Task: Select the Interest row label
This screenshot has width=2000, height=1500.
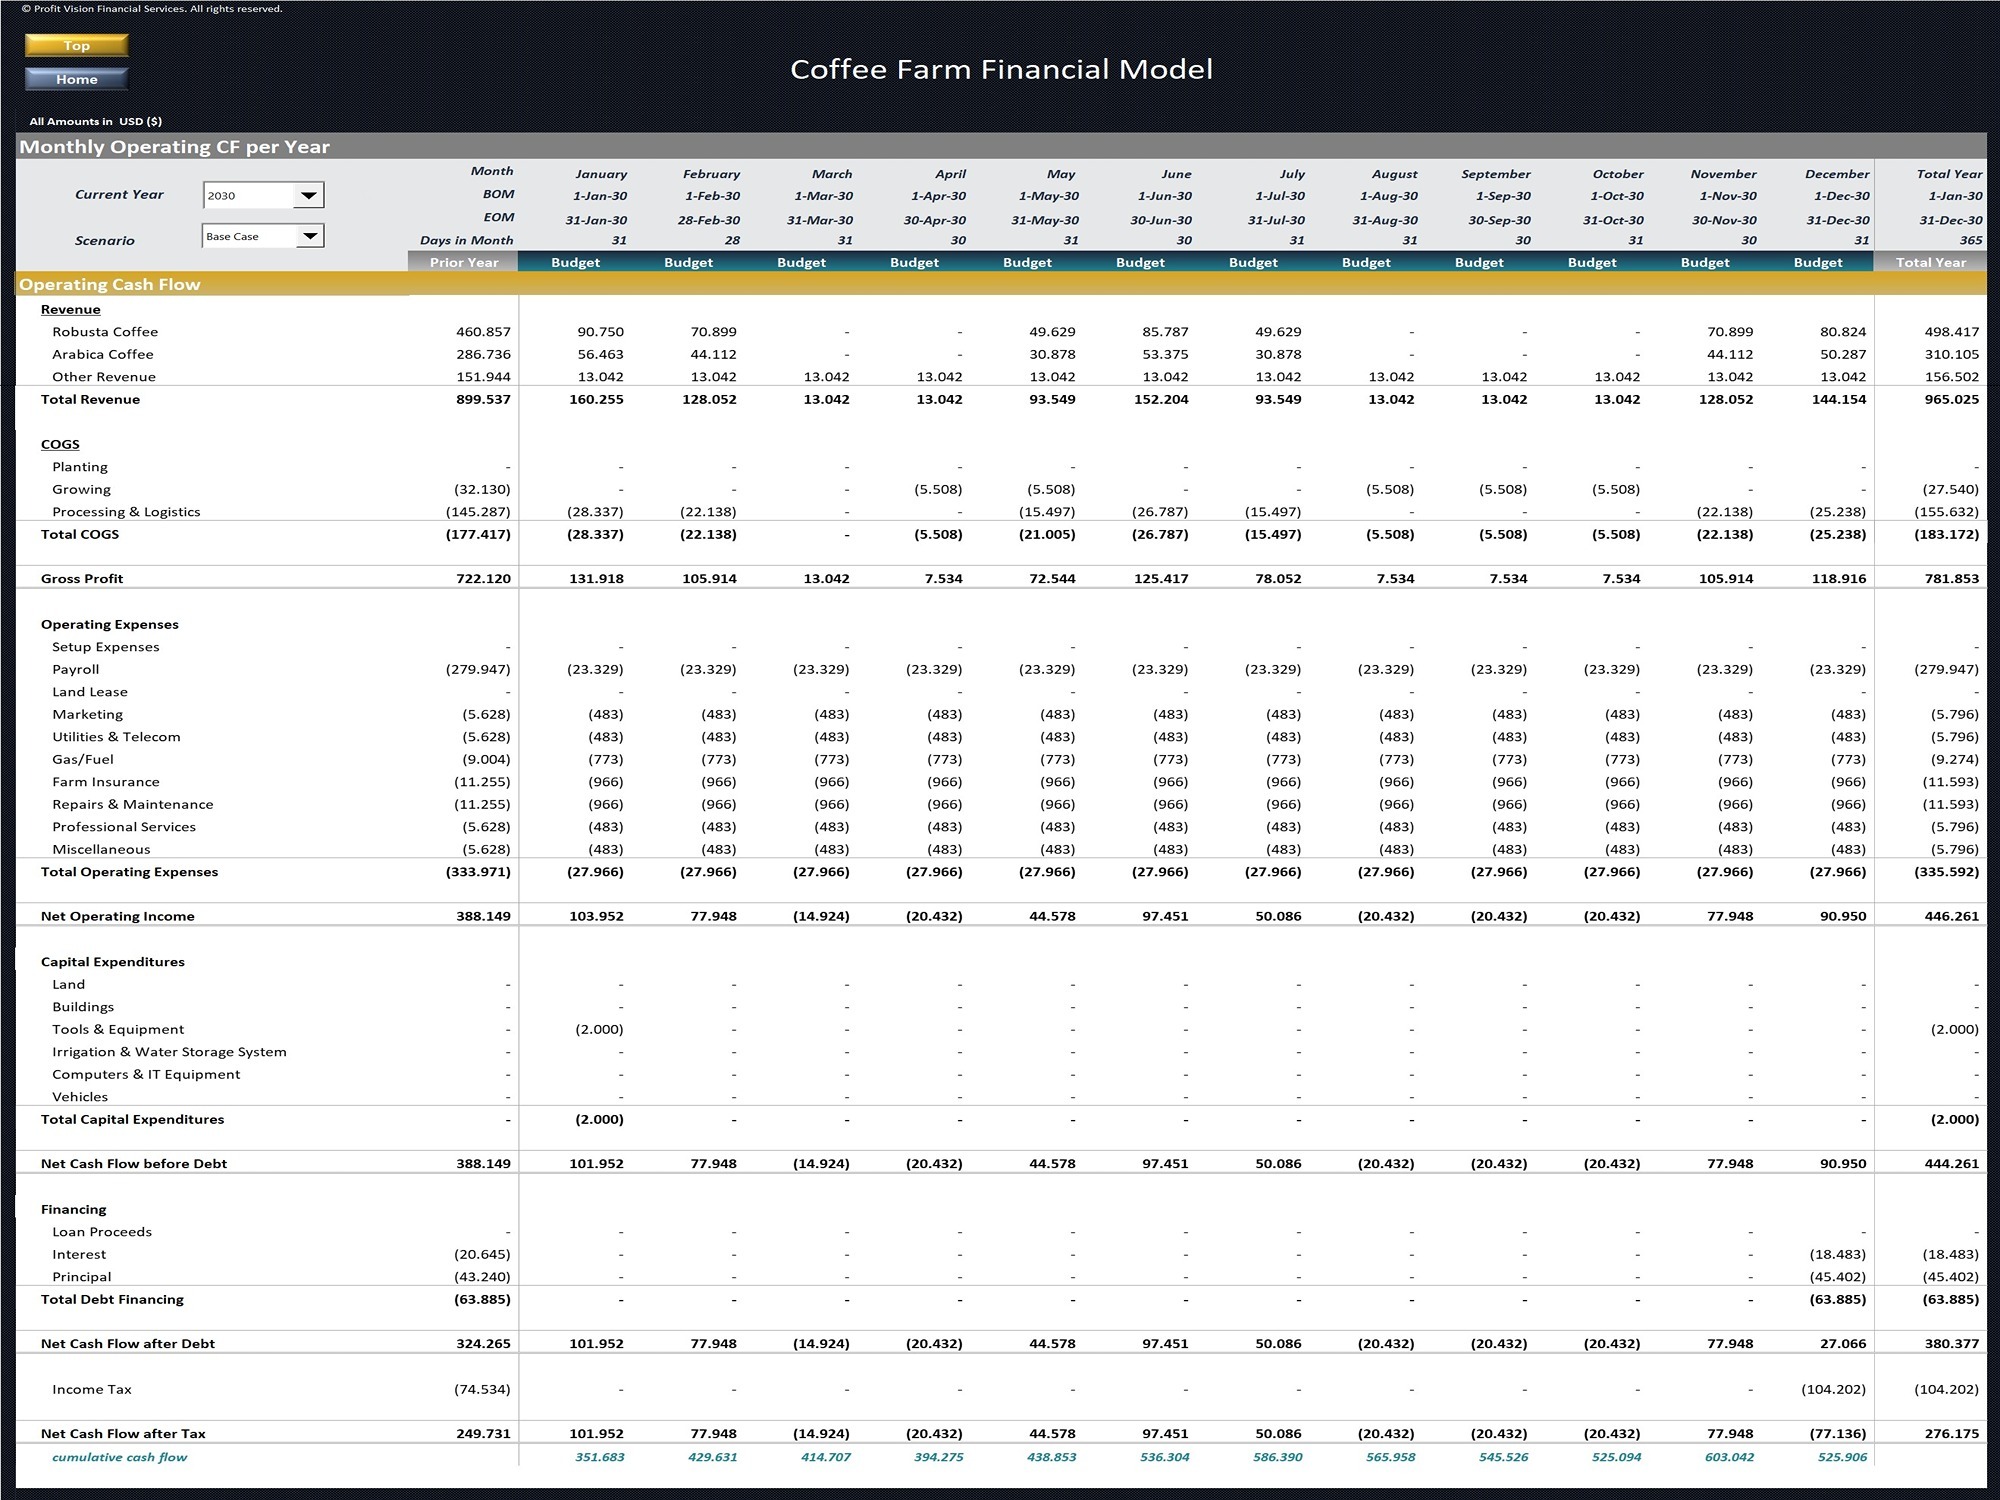Action: point(79,1254)
